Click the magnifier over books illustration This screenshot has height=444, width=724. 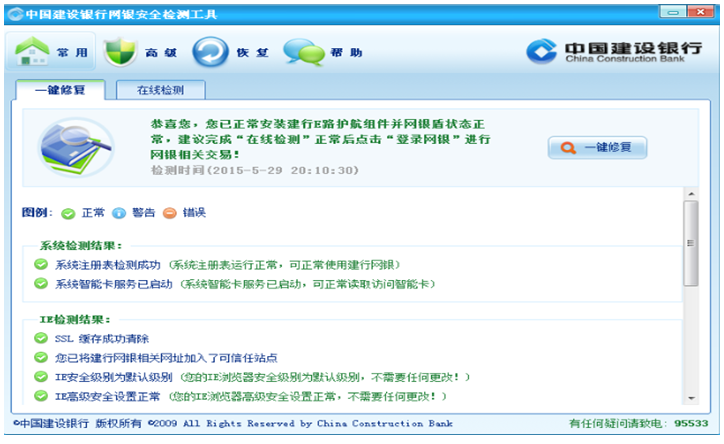click(76, 147)
